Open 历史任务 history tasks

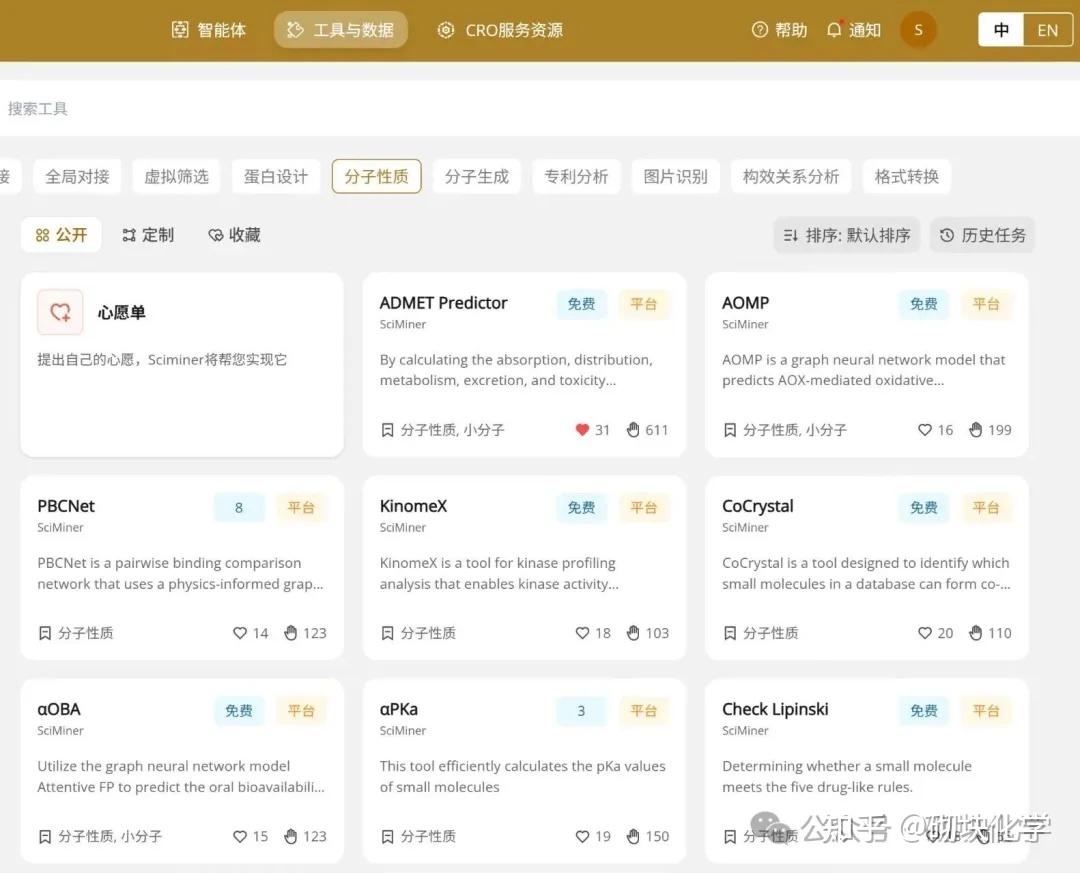[x=982, y=235]
